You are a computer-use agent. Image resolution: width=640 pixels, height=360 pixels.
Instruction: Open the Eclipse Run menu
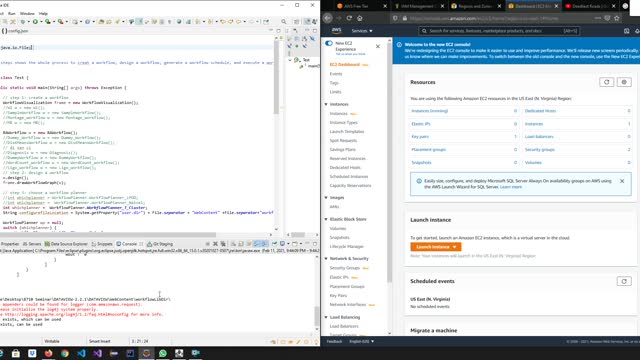(11, 13)
